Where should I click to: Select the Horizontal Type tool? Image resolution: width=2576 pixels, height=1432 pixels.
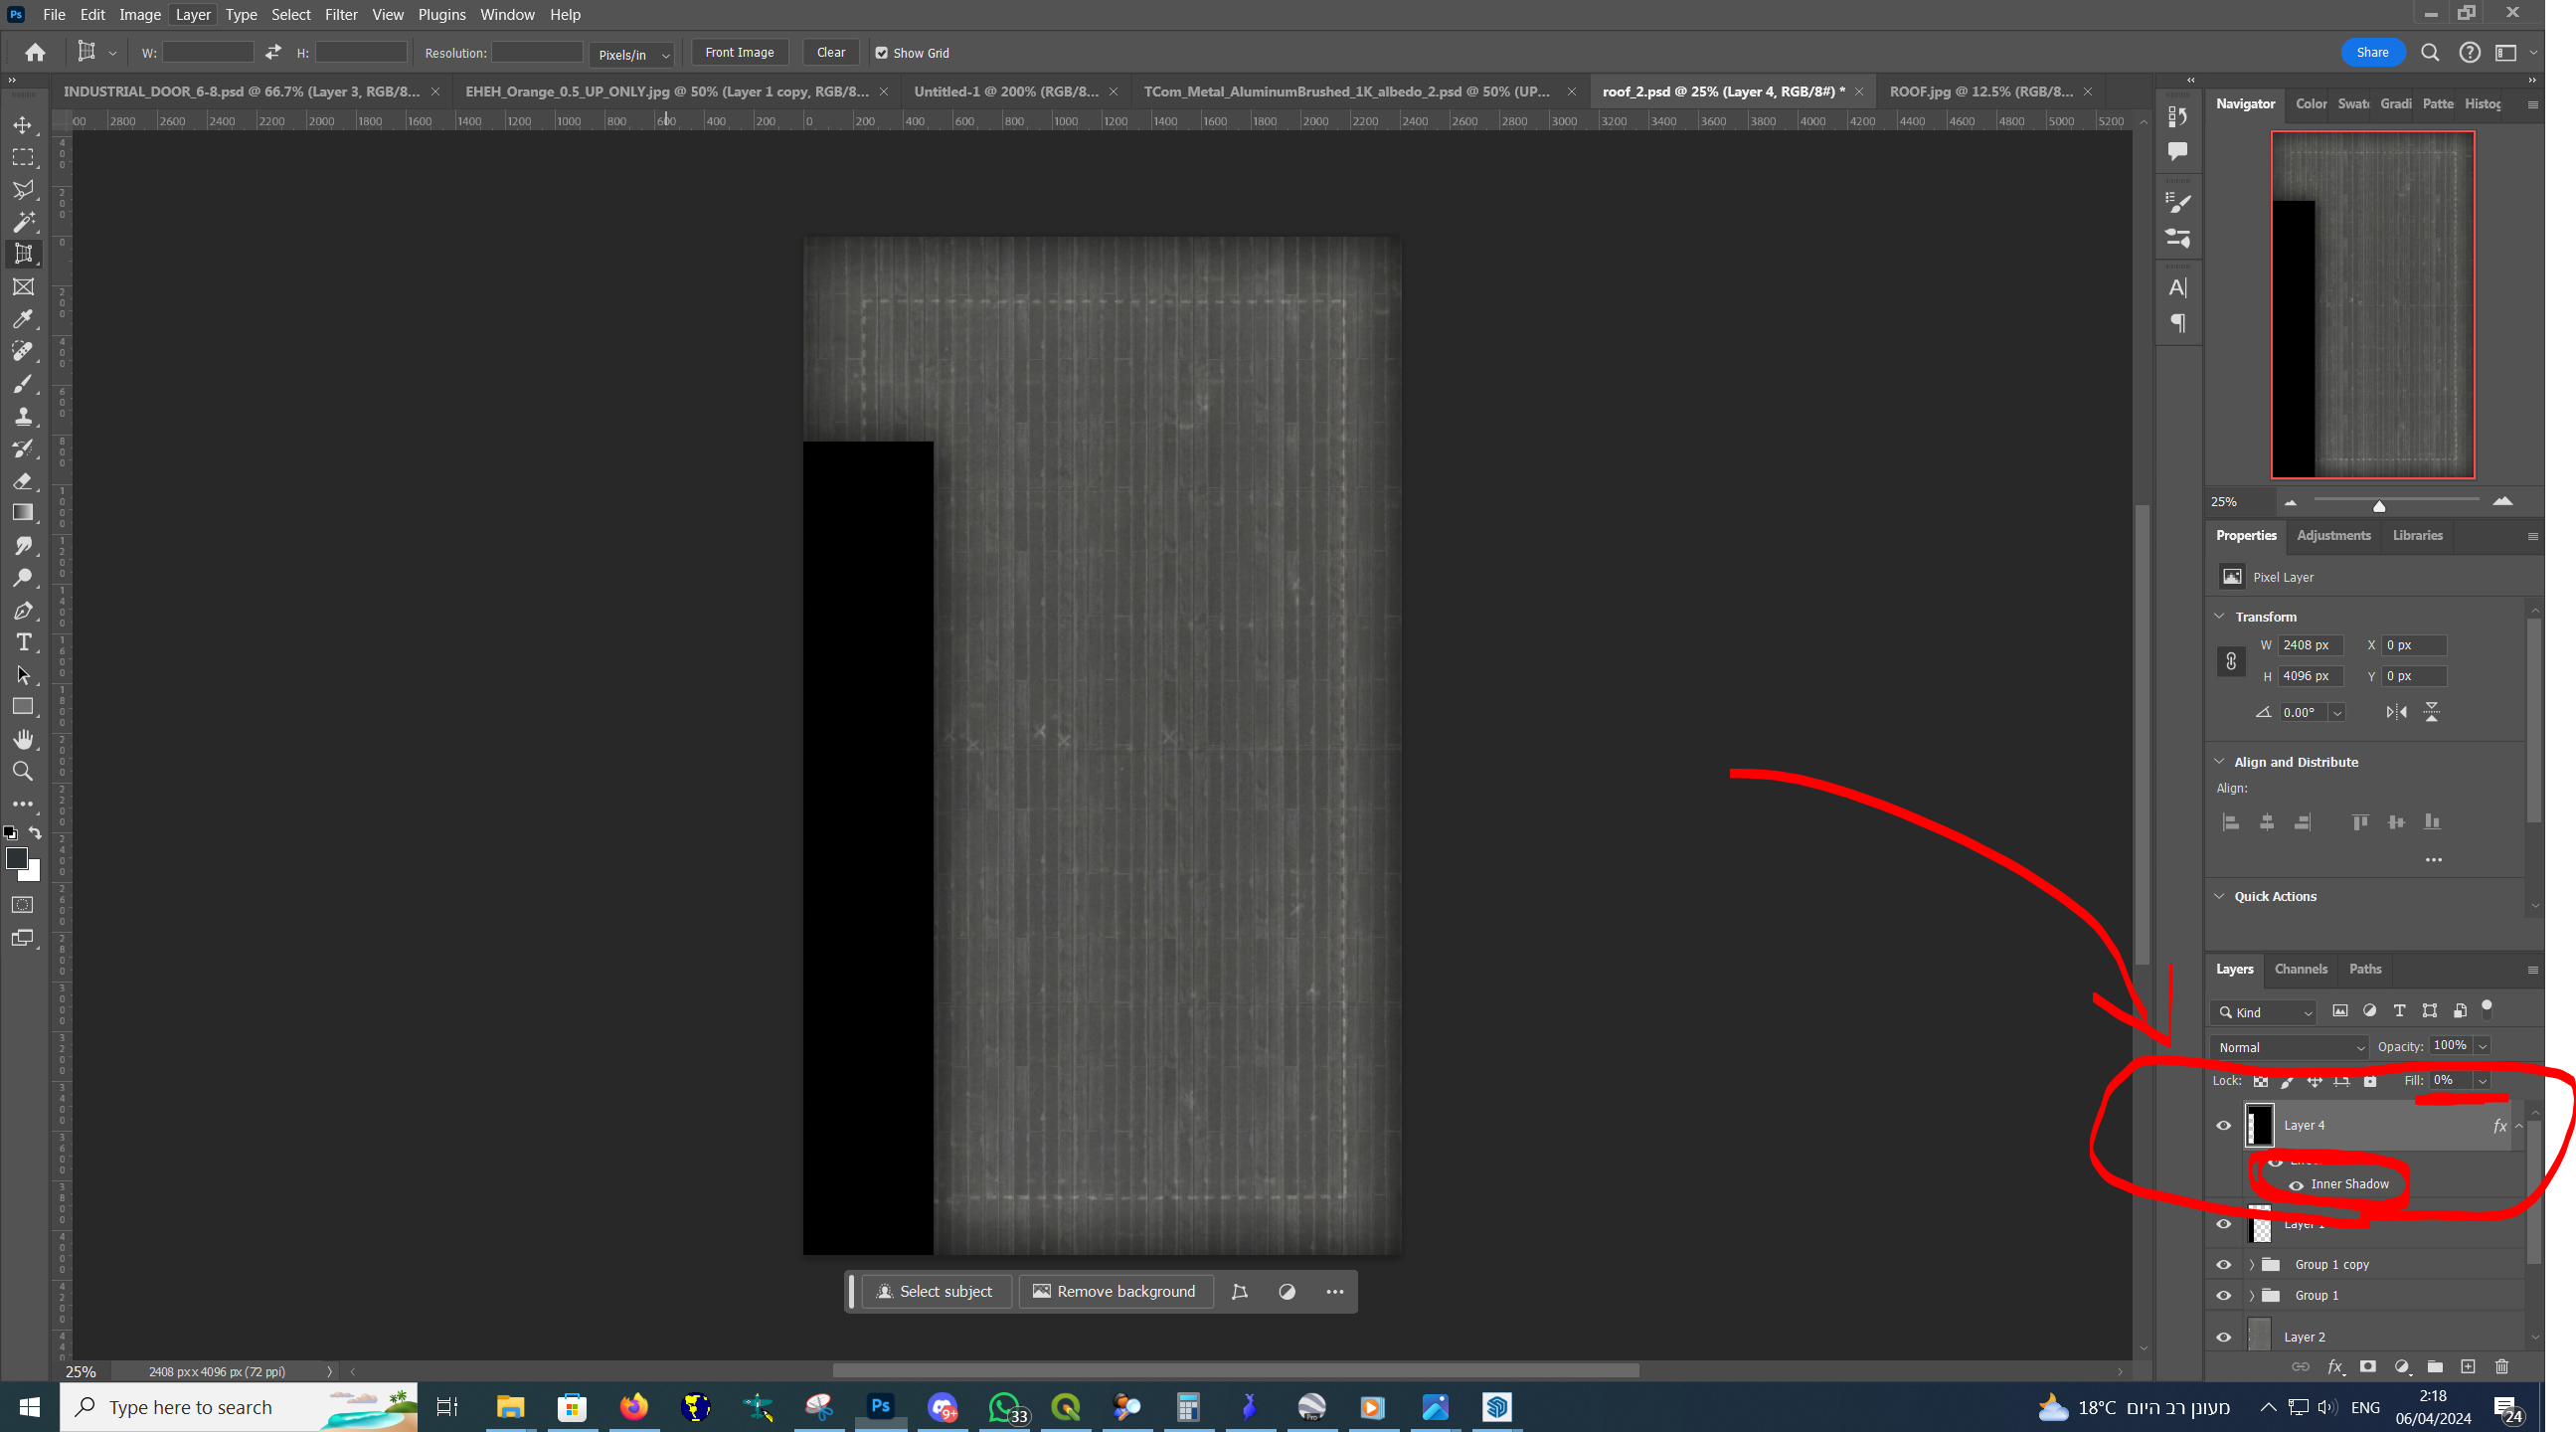pyautogui.click(x=22, y=642)
